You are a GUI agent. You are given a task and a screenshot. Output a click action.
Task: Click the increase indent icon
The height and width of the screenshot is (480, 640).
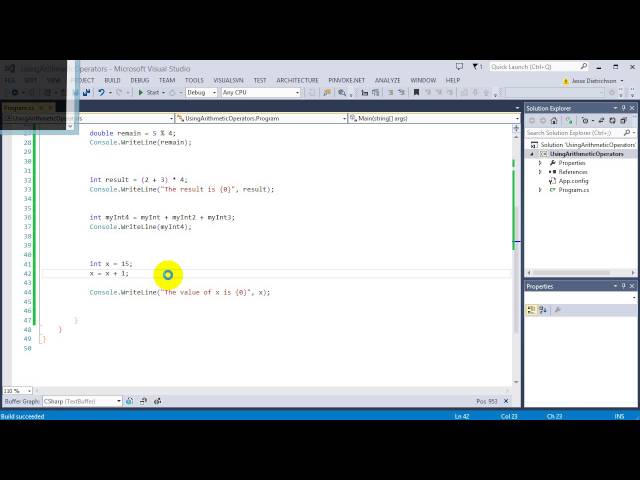(x=376, y=93)
